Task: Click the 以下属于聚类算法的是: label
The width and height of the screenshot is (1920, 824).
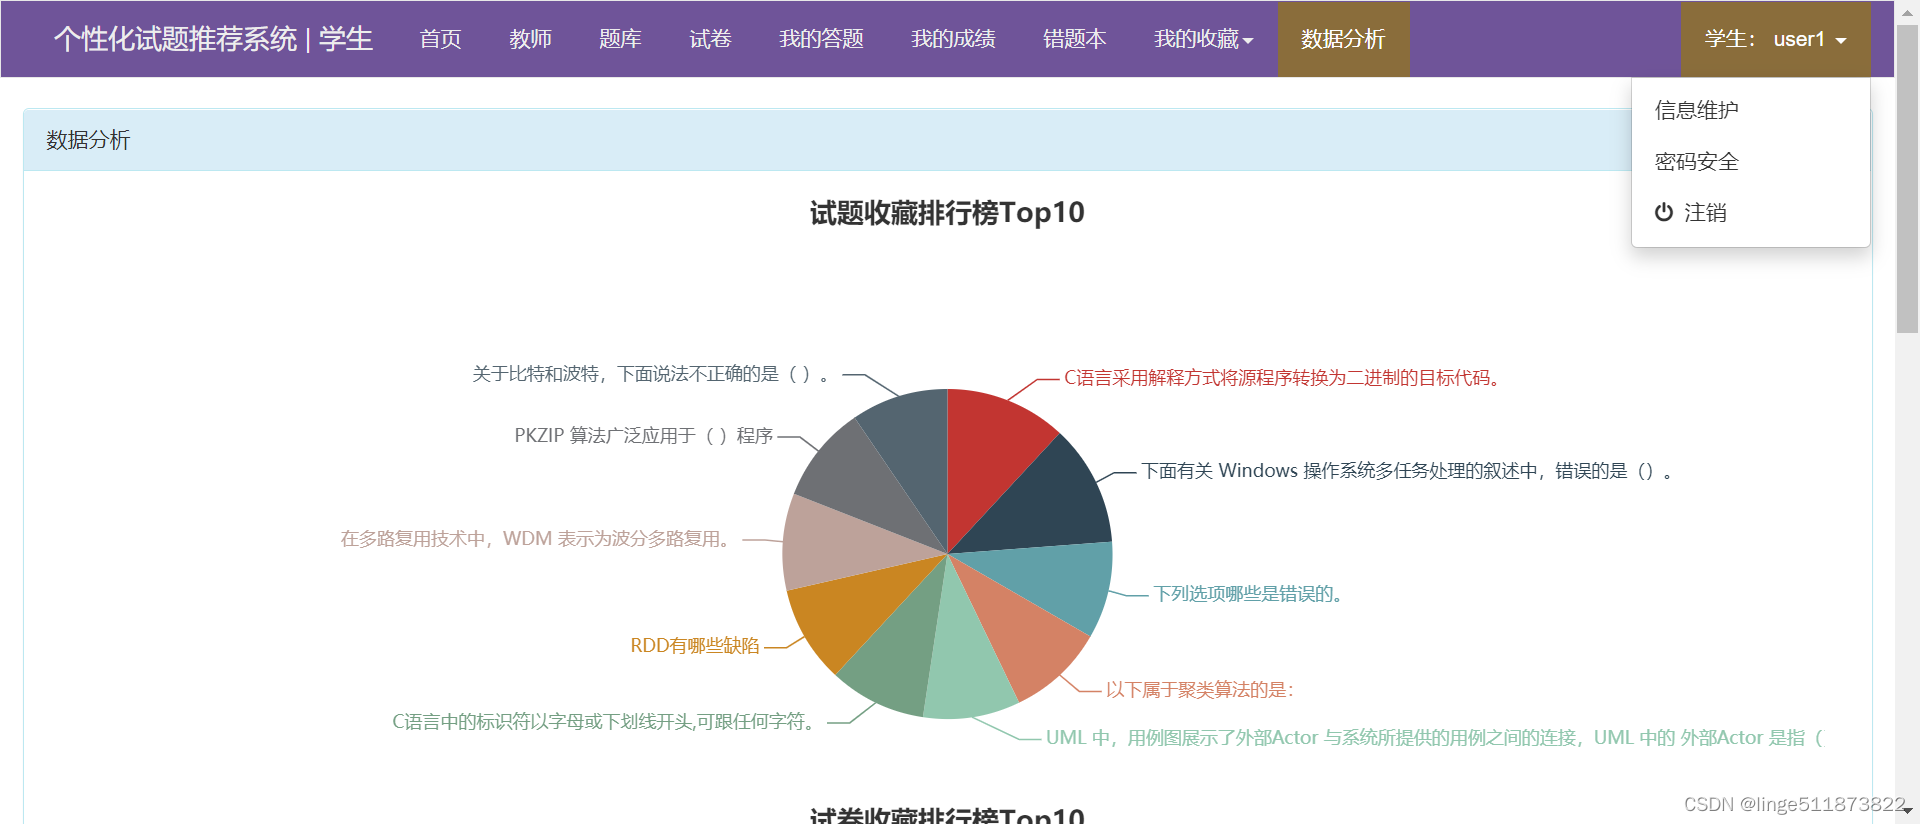Action: click(1199, 690)
